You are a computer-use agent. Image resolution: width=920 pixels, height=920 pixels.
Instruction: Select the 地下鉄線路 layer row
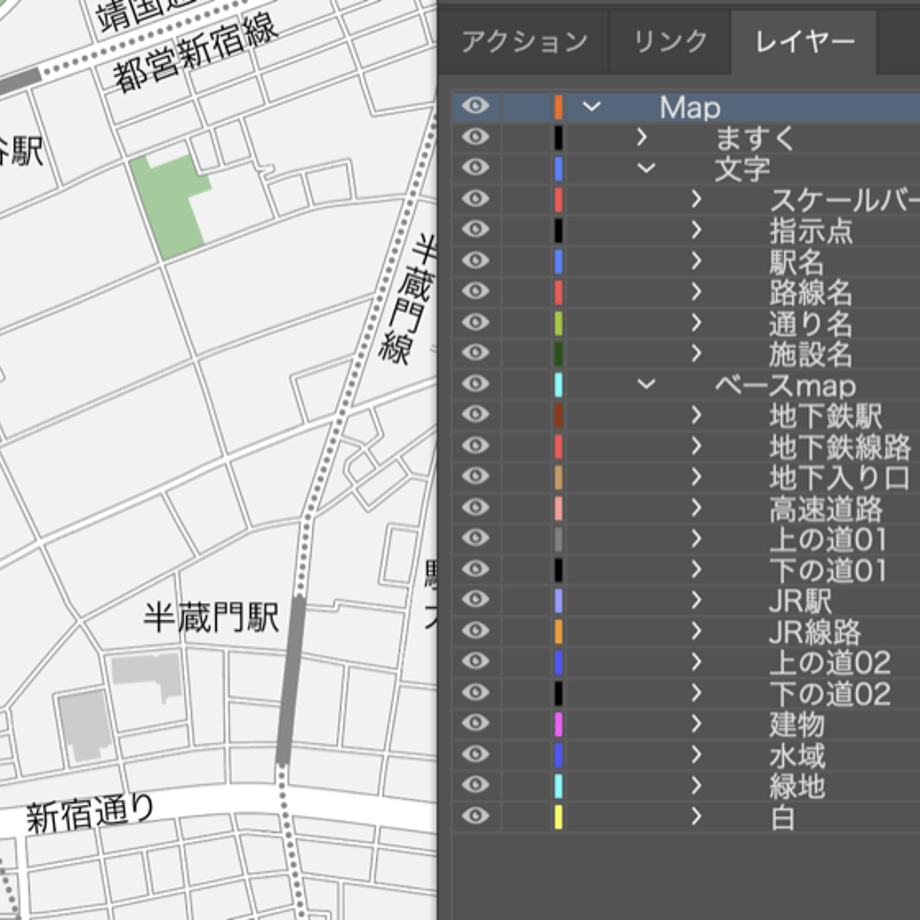click(686, 446)
